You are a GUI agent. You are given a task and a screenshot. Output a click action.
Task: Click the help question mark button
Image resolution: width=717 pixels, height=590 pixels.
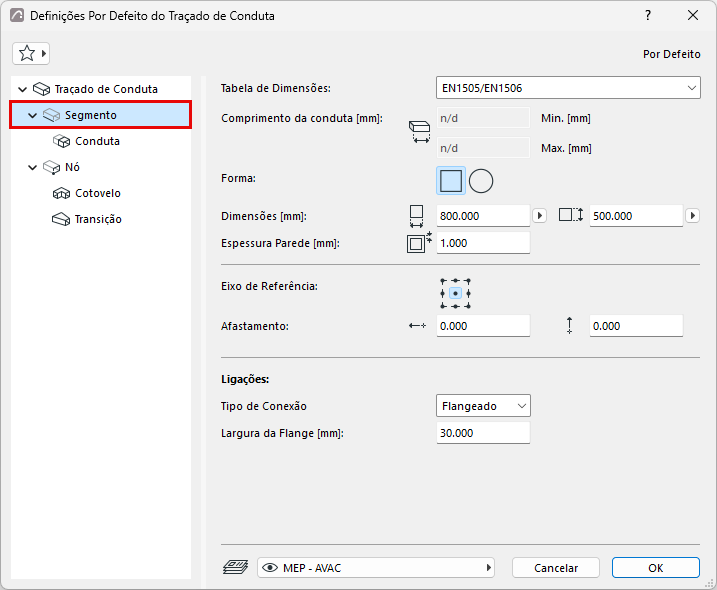tap(648, 16)
